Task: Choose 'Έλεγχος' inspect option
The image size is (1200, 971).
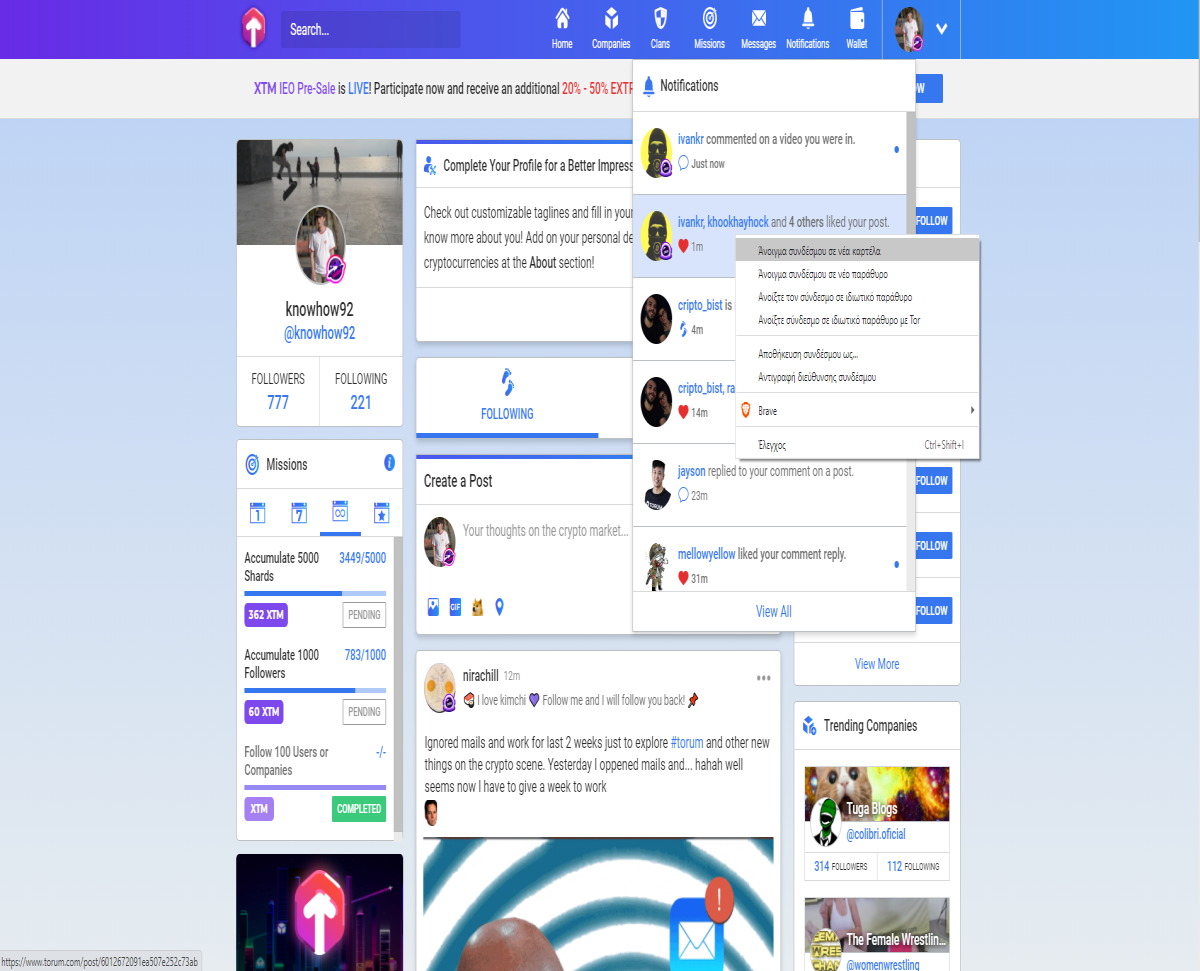Action: click(x=857, y=445)
